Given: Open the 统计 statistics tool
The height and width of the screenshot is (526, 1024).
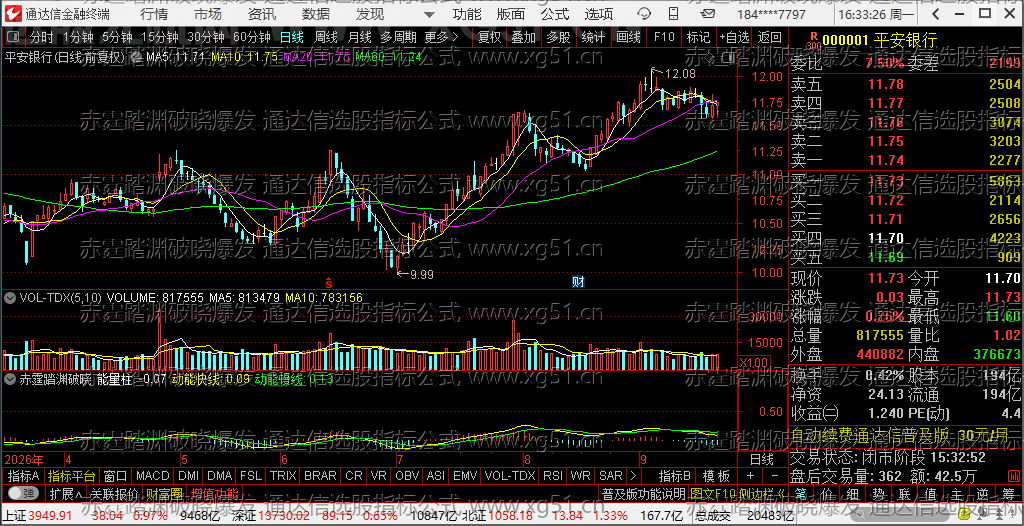Looking at the screenshot, I should pos(593,38).
